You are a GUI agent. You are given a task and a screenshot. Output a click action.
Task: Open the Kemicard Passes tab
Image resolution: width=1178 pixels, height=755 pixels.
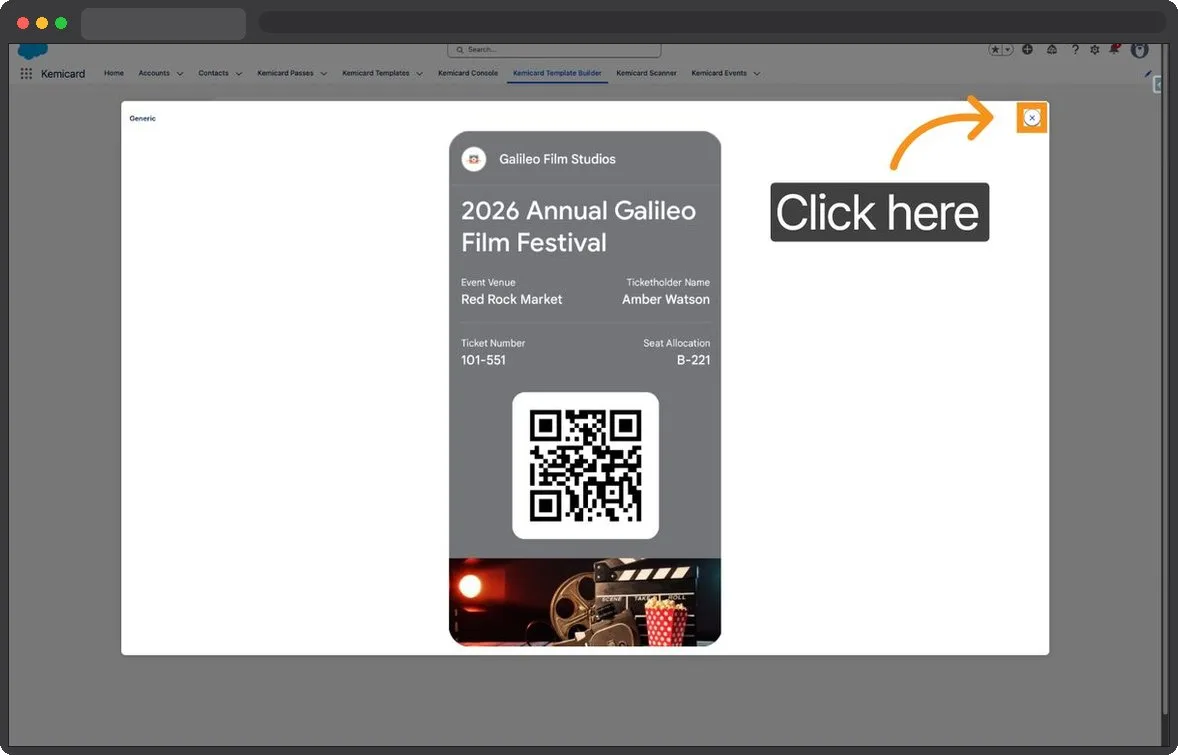(x=285, y=73)
